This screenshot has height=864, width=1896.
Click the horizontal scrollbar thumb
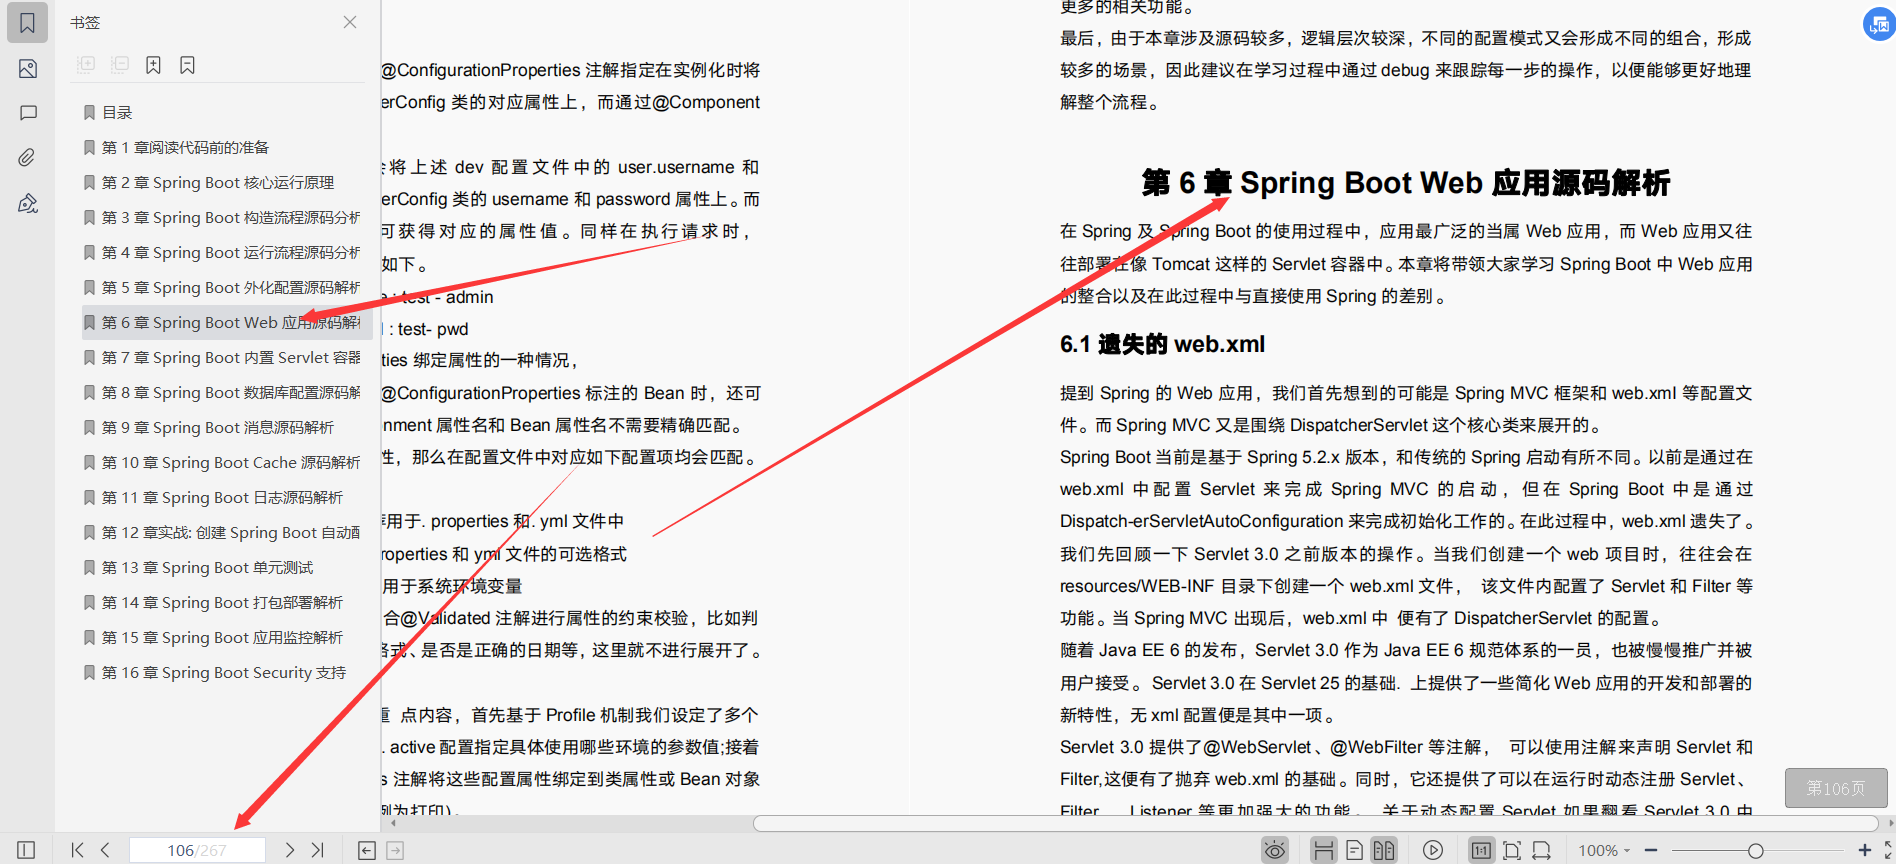pos(1316,824)
